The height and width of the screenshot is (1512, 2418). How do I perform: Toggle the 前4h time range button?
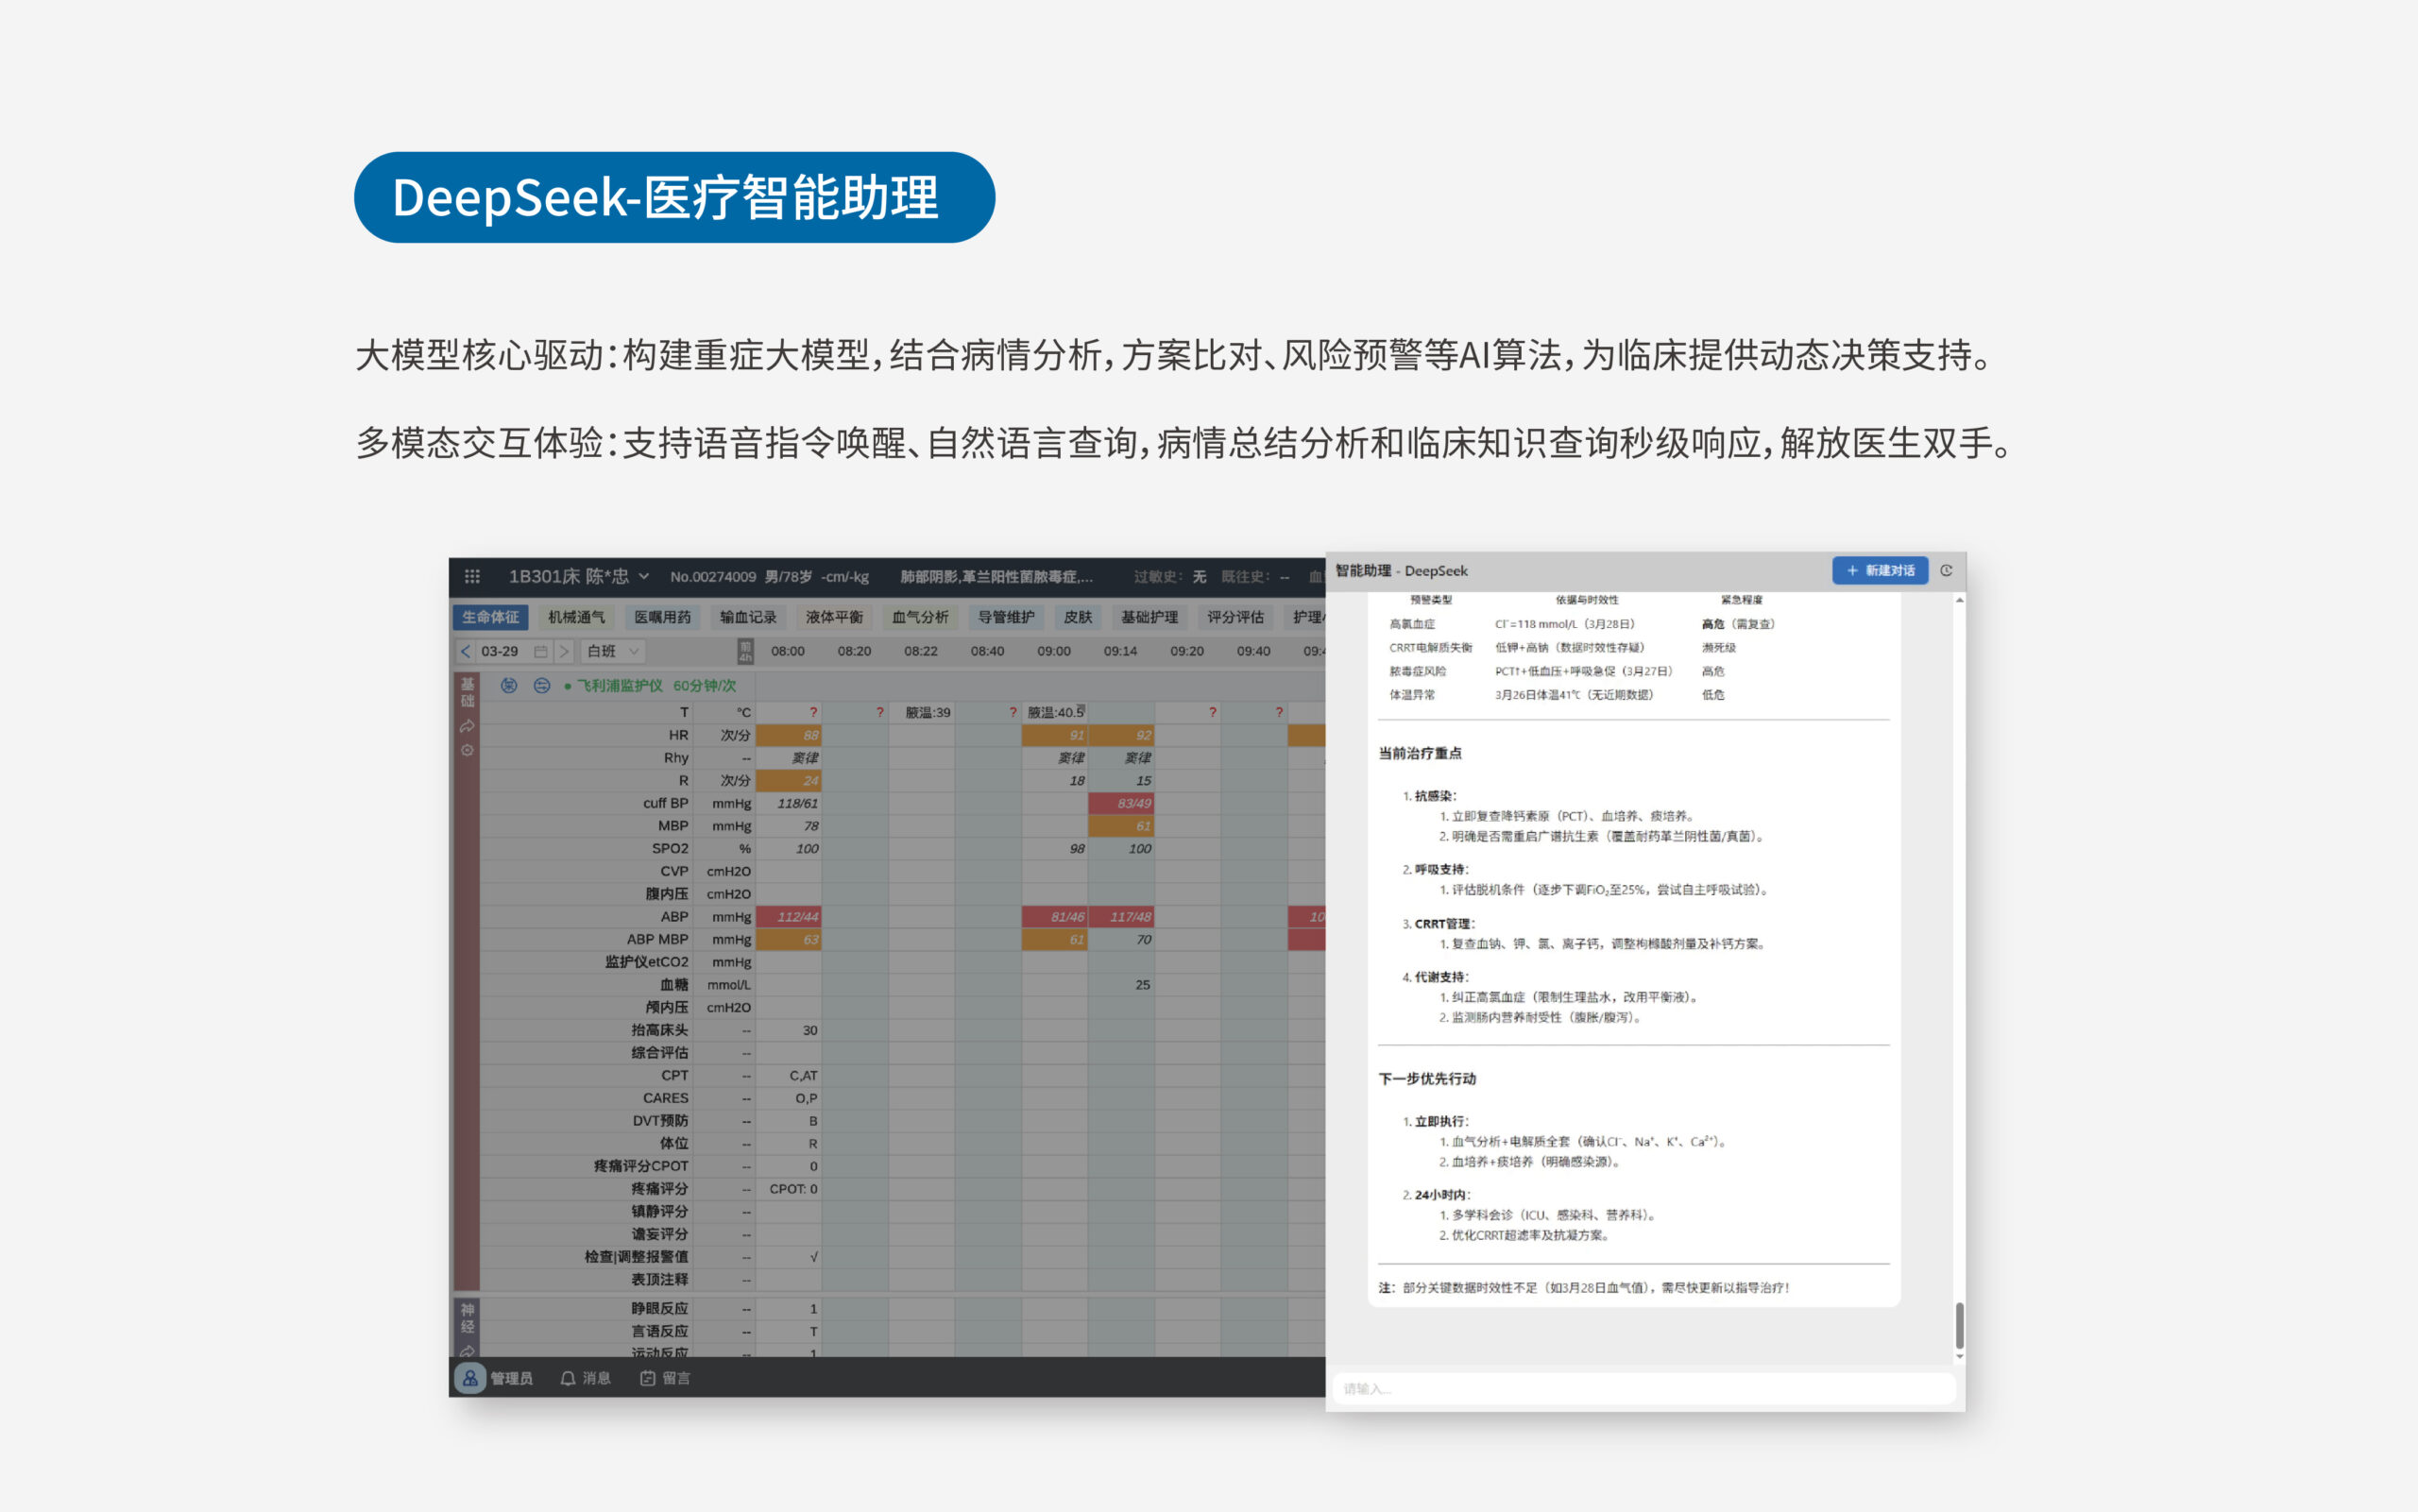coord(745,651)
